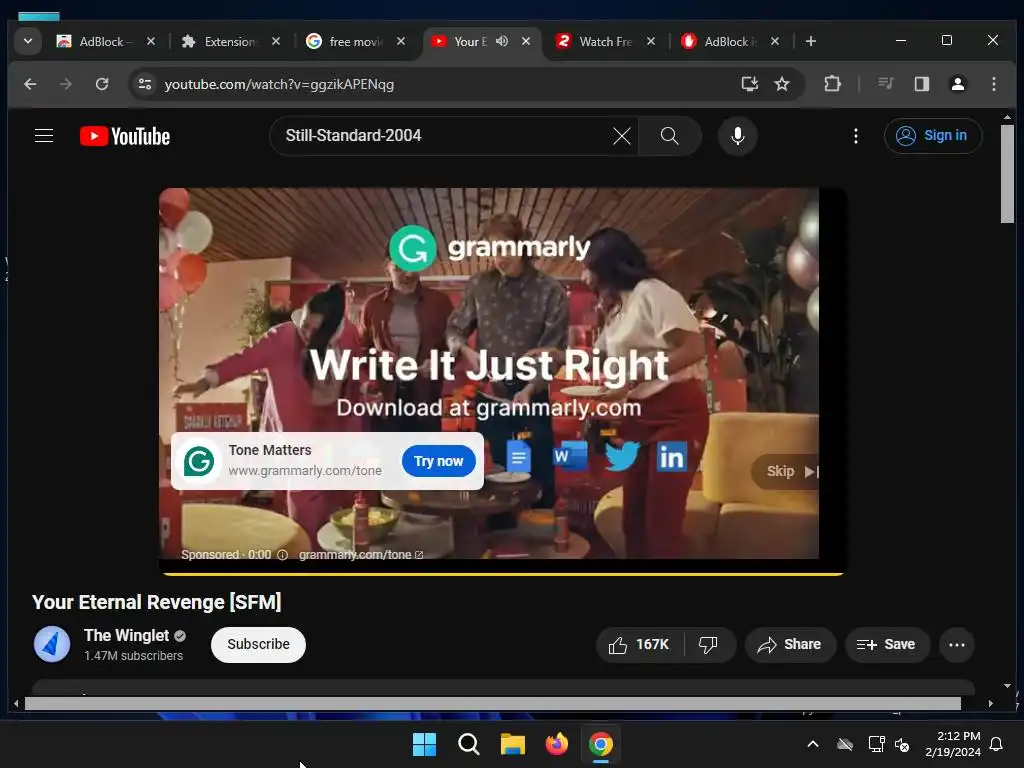View site information icon in address bar
The width and height of the screenshot is (1024, 768).
[145, 84]
